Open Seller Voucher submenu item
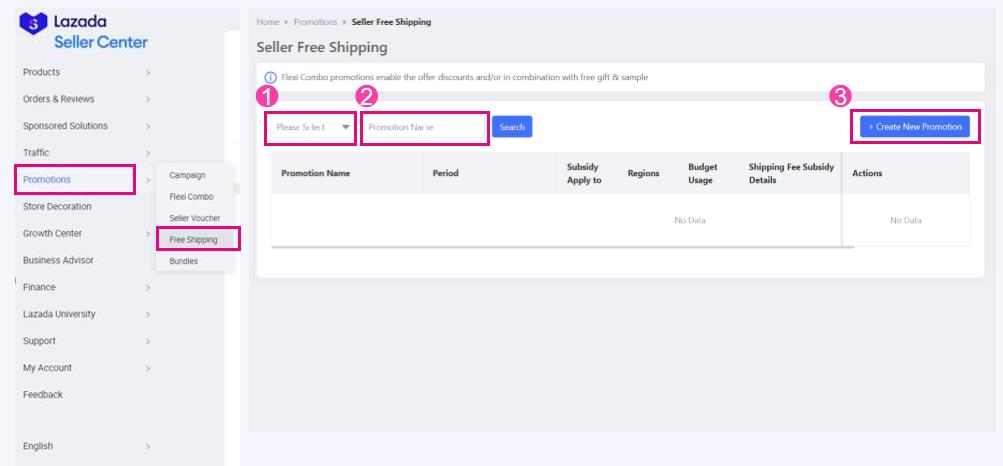The height and width of the screenshot is (466, 1003). click(x=194, y=218)
